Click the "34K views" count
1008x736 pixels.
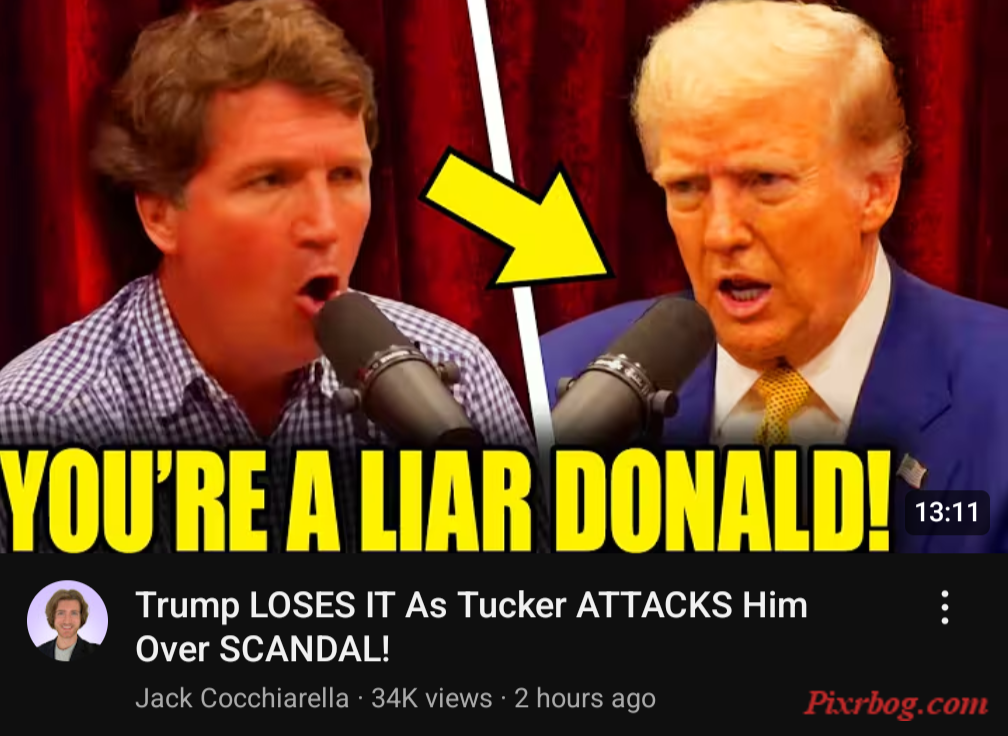coord(431,698)
